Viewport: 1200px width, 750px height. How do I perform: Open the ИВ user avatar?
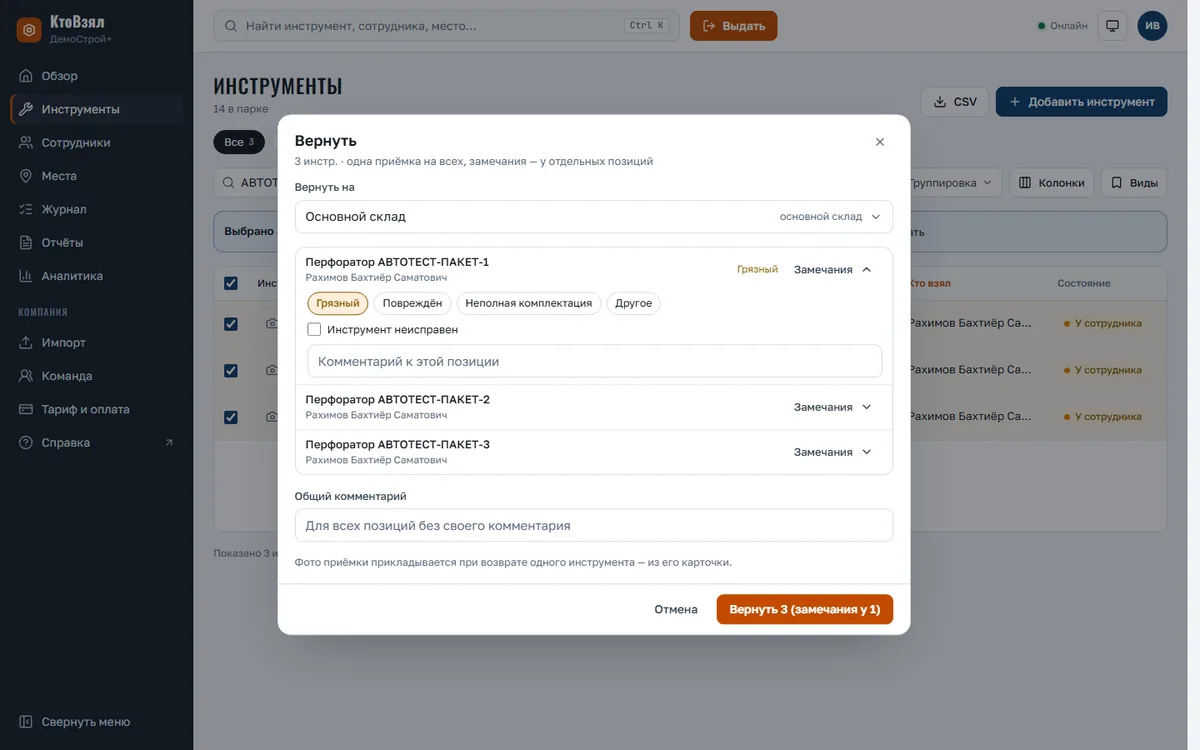1152,26
